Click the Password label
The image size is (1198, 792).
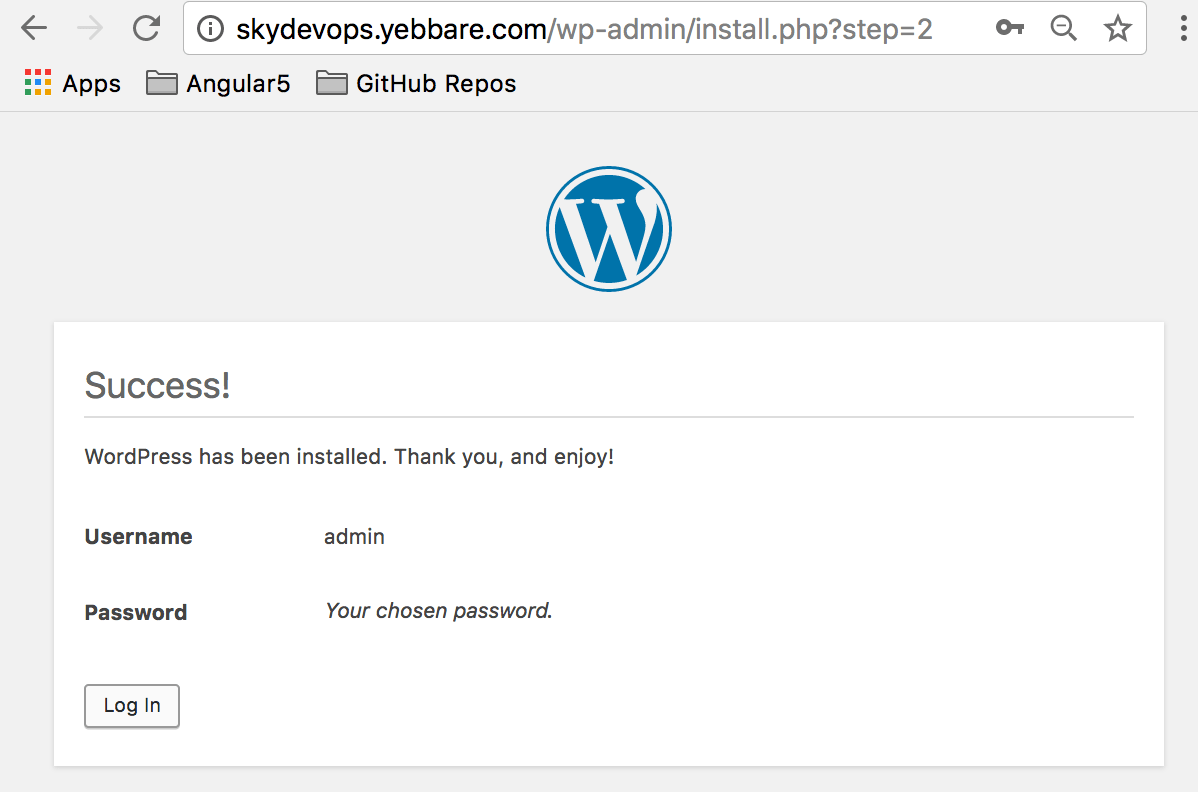[136, 612]
